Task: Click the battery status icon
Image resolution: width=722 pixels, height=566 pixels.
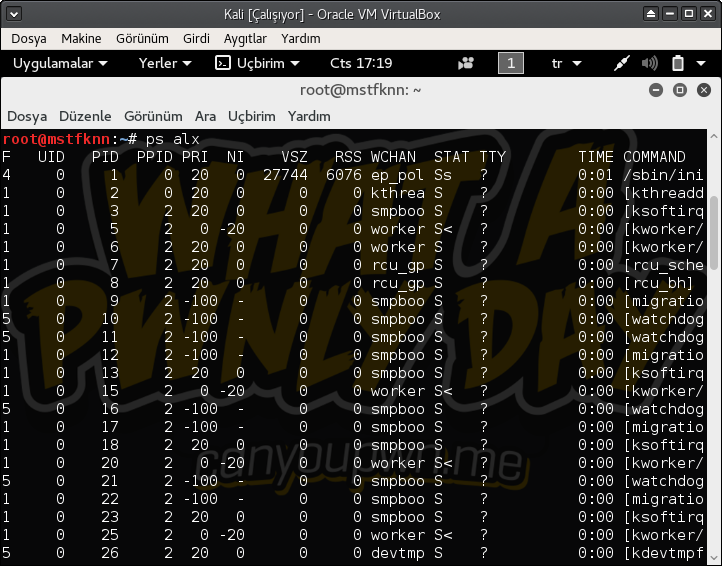Action: click(x=677, y=63)
